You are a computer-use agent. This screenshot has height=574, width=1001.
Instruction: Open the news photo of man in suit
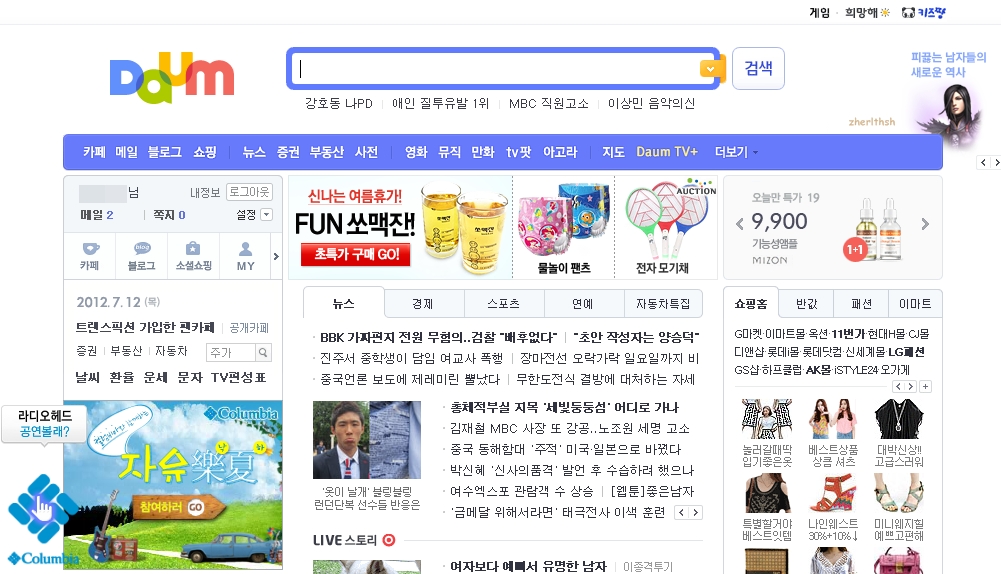tap(366, 439)
